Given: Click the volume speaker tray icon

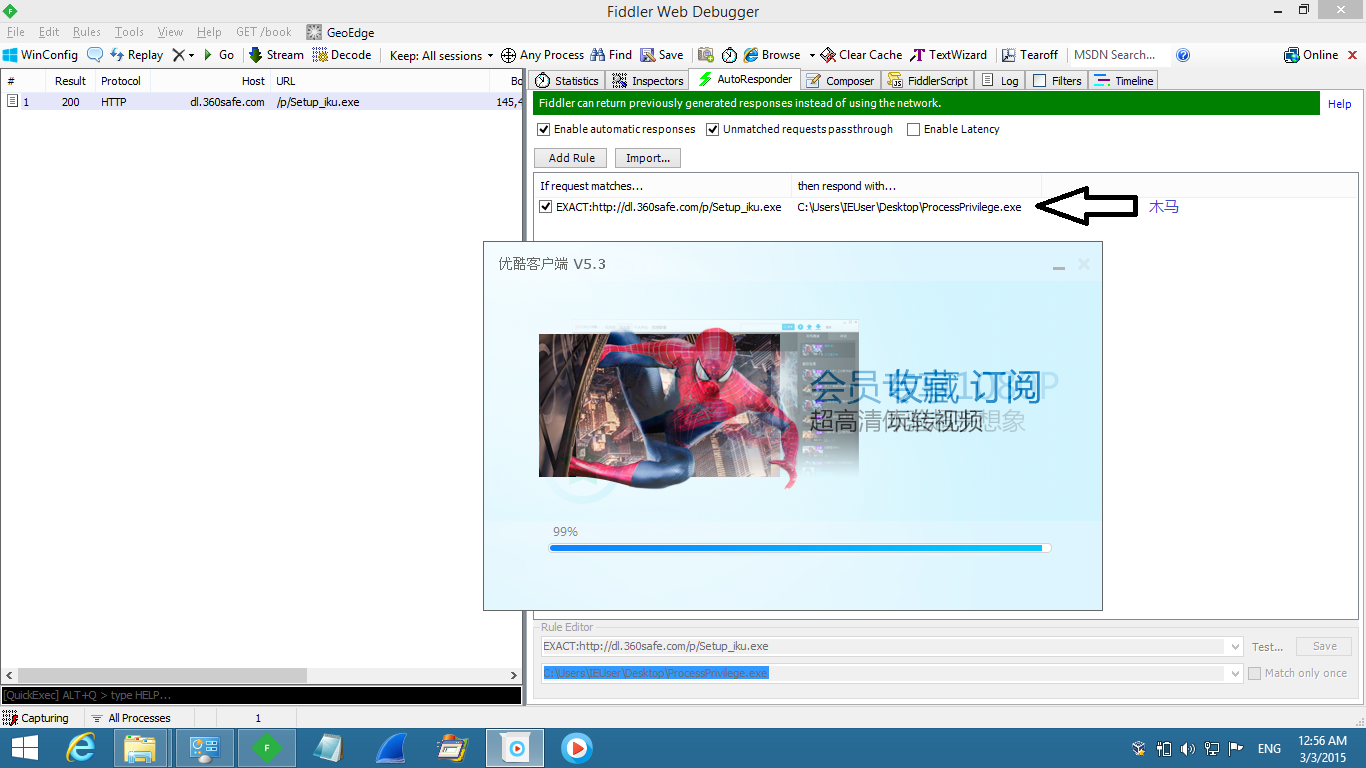Looking at the screenshot, I should coord(1187,748).
